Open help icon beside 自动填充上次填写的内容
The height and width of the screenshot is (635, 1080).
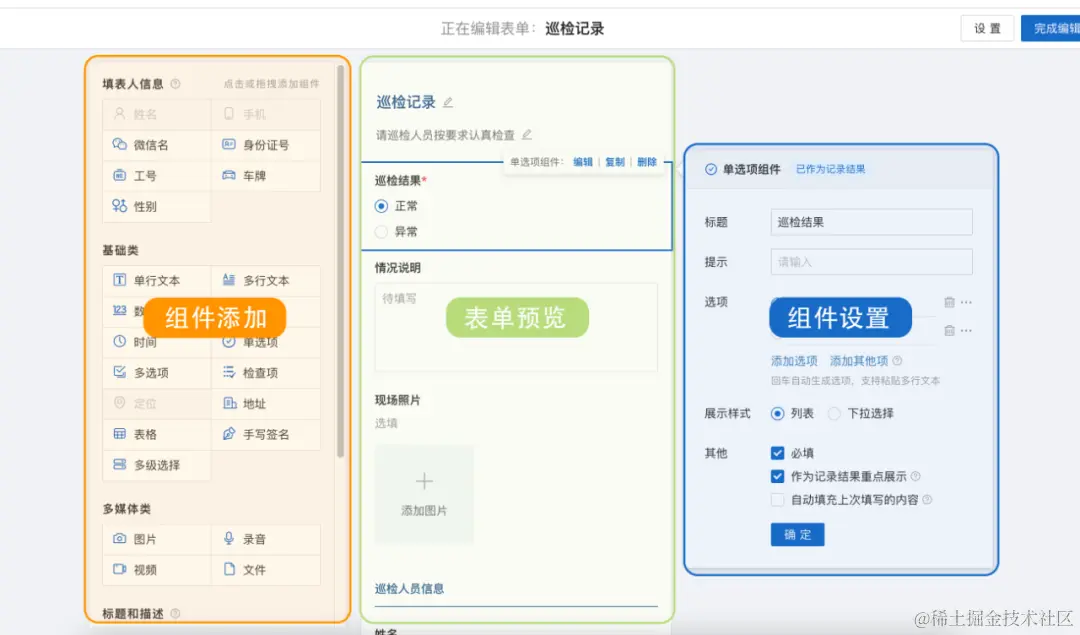click(x=927, y=499)
